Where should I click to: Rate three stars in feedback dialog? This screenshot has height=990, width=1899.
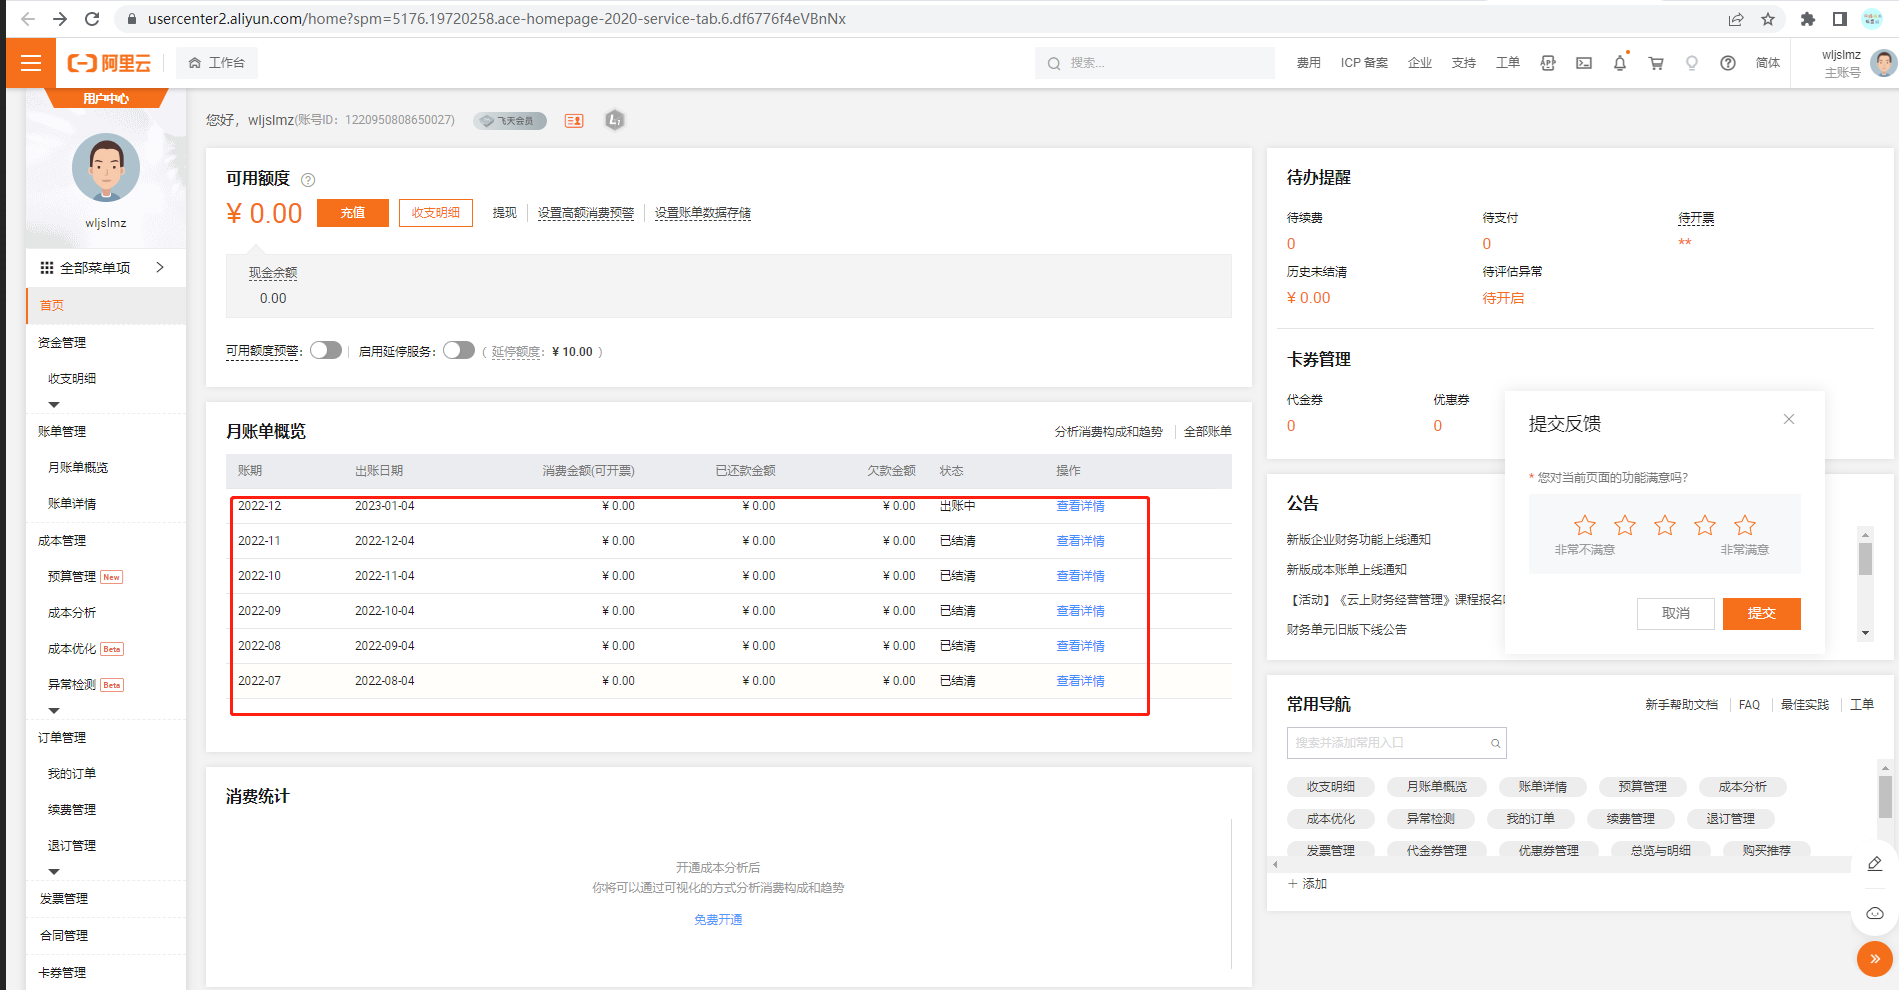[x=1665, y=525]
